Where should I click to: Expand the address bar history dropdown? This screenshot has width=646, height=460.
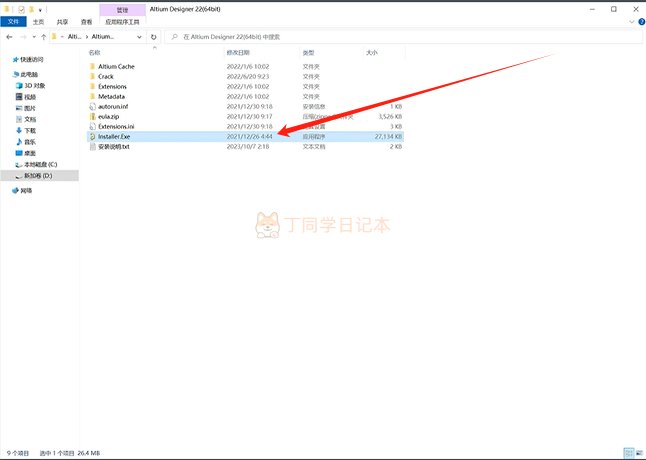(139, 37)
